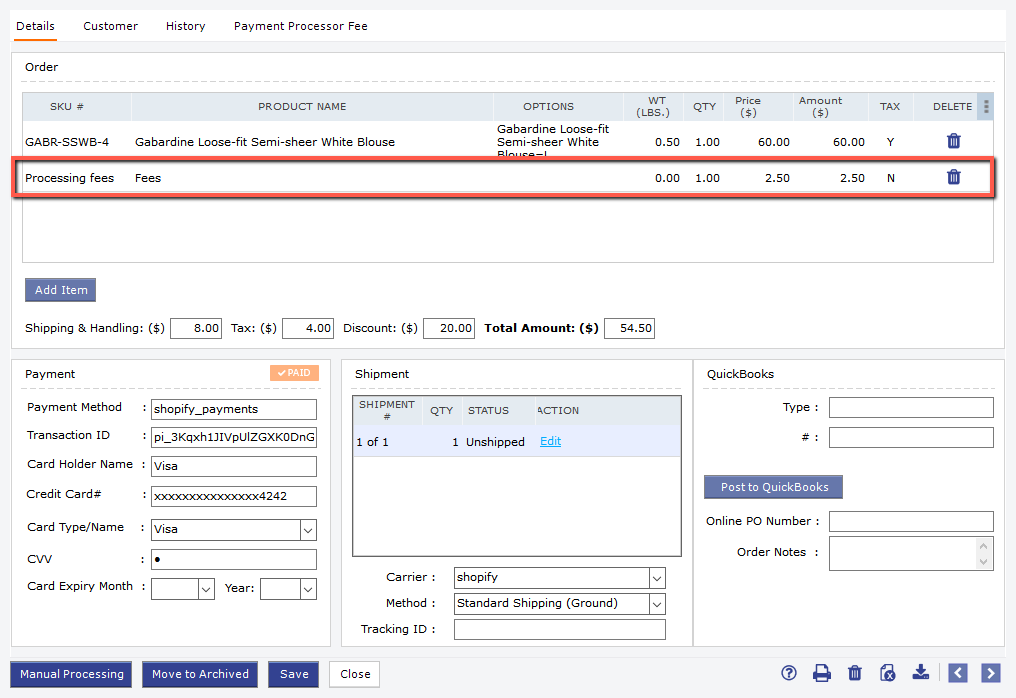The width and height of the screenshot is (1016, 698).
Task: Click the 60.00 price cell
Action: click(x=774, y=142)
